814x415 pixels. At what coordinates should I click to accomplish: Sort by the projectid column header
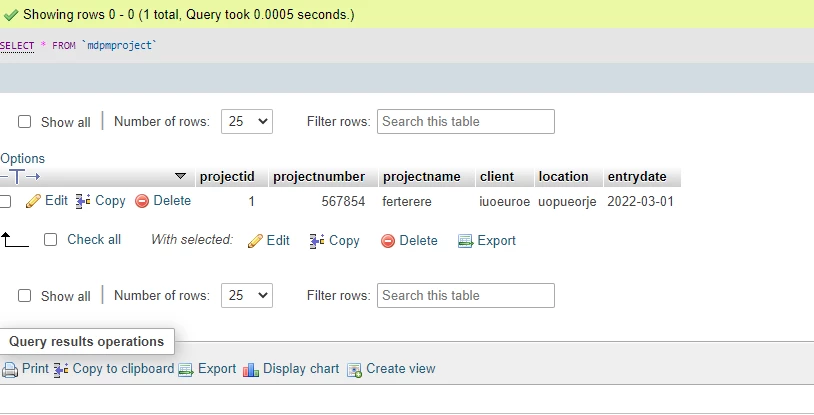coord(227,177)
